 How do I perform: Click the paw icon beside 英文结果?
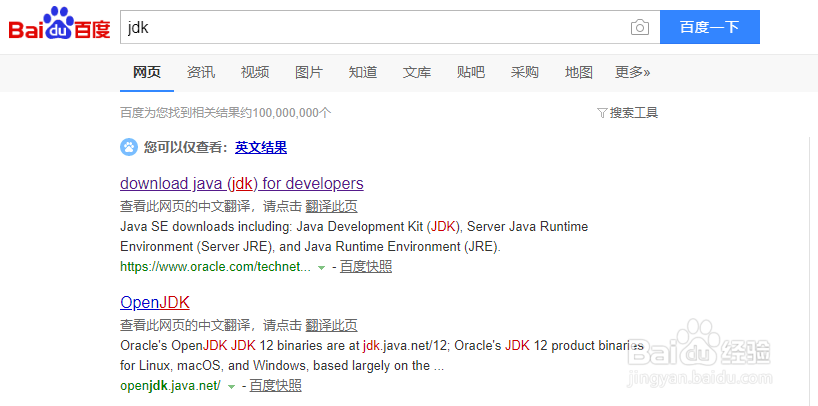(129, 147)
